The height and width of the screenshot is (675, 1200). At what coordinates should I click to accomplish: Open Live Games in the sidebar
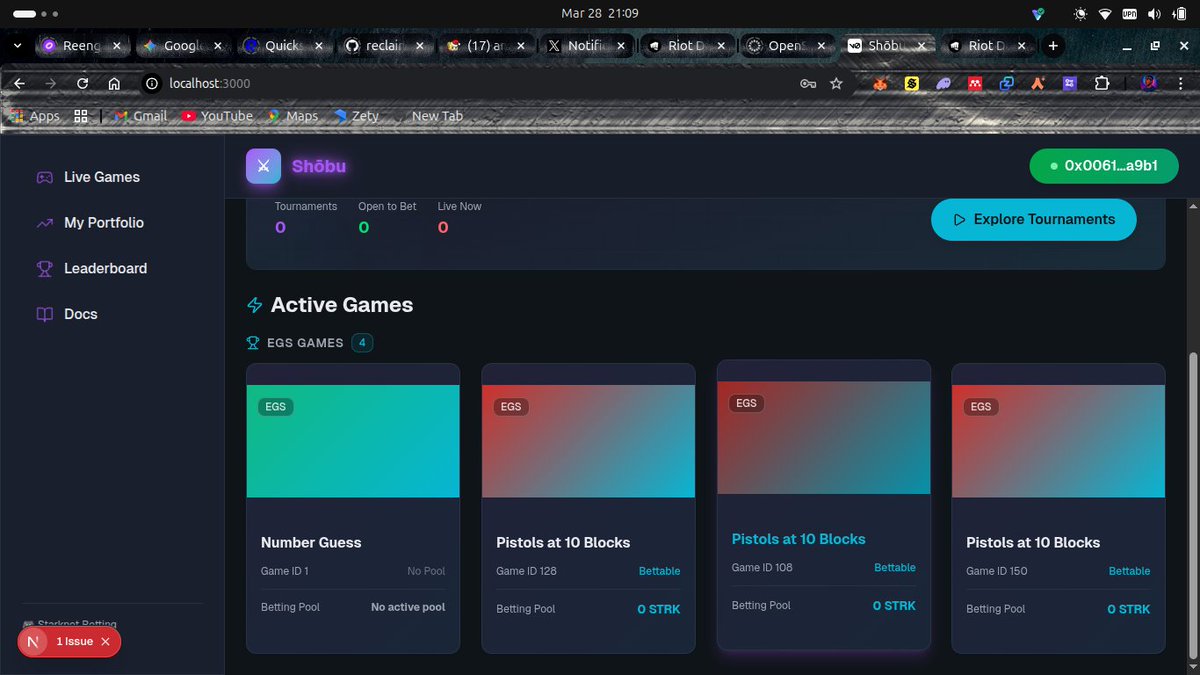[x=102, y=177]
